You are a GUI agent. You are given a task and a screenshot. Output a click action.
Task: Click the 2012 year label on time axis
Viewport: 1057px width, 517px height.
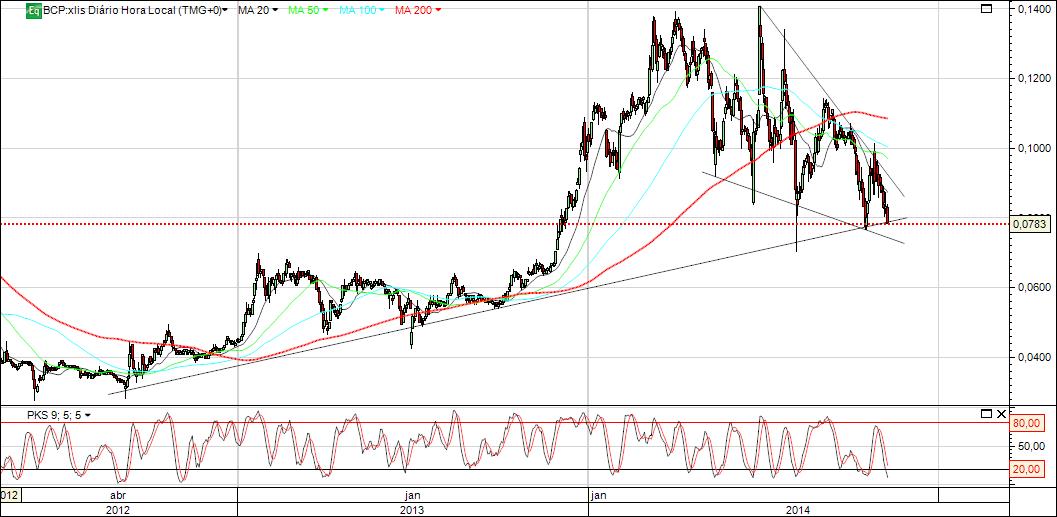pos(119,510)
